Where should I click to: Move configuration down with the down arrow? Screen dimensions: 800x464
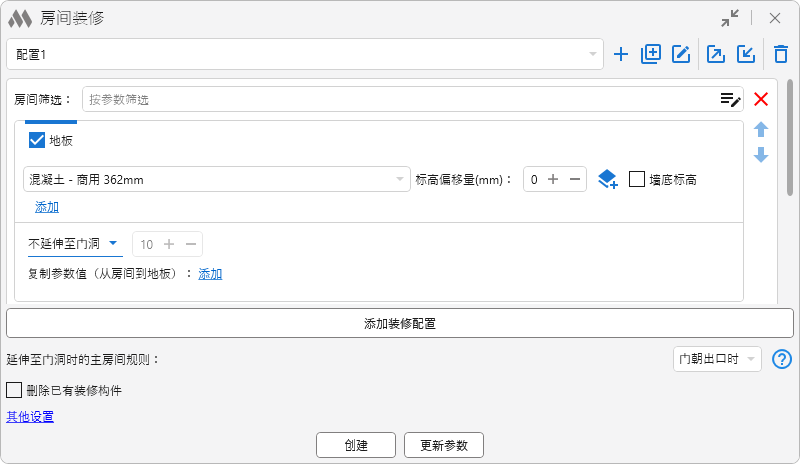point(761,155)
